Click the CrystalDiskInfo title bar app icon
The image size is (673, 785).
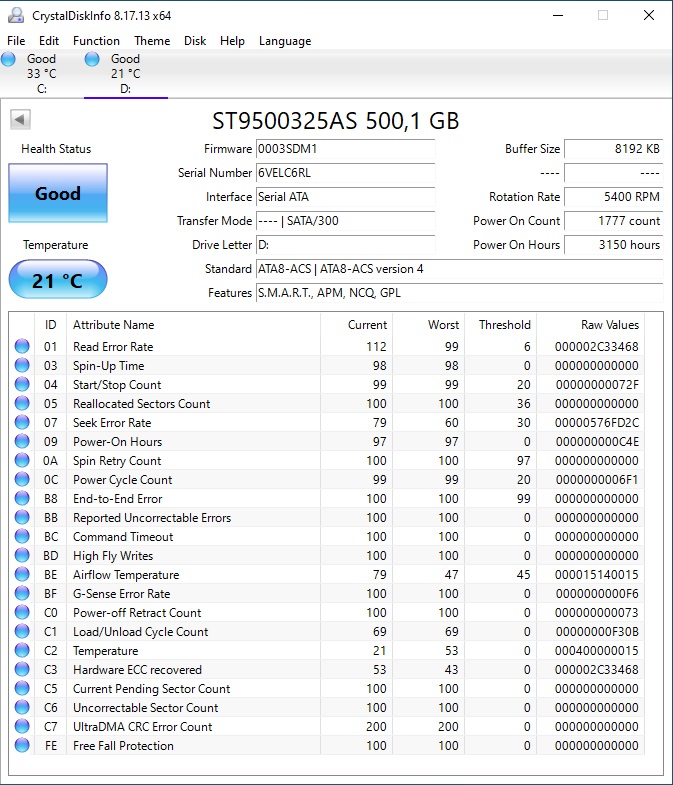click(x=16, y=15)
